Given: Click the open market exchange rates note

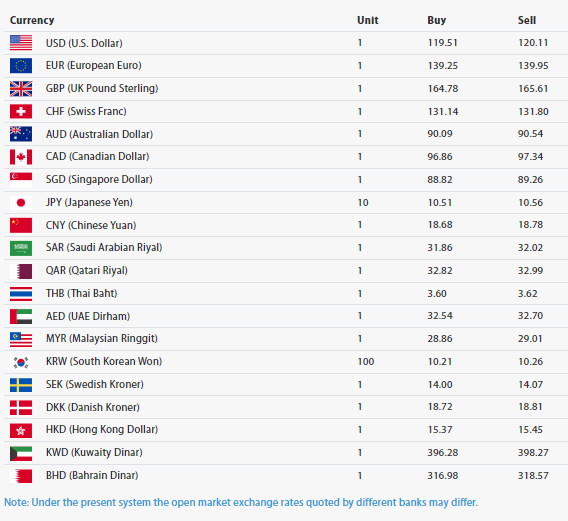Looking at the screenshot, I should point(241,503).
